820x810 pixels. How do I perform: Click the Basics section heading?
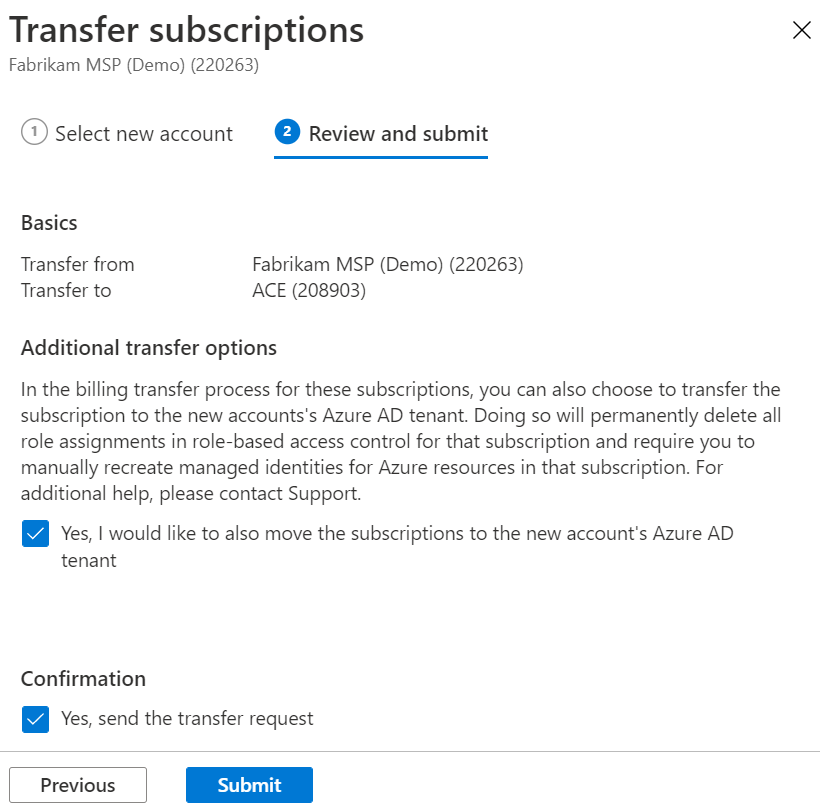coord(49,223)
